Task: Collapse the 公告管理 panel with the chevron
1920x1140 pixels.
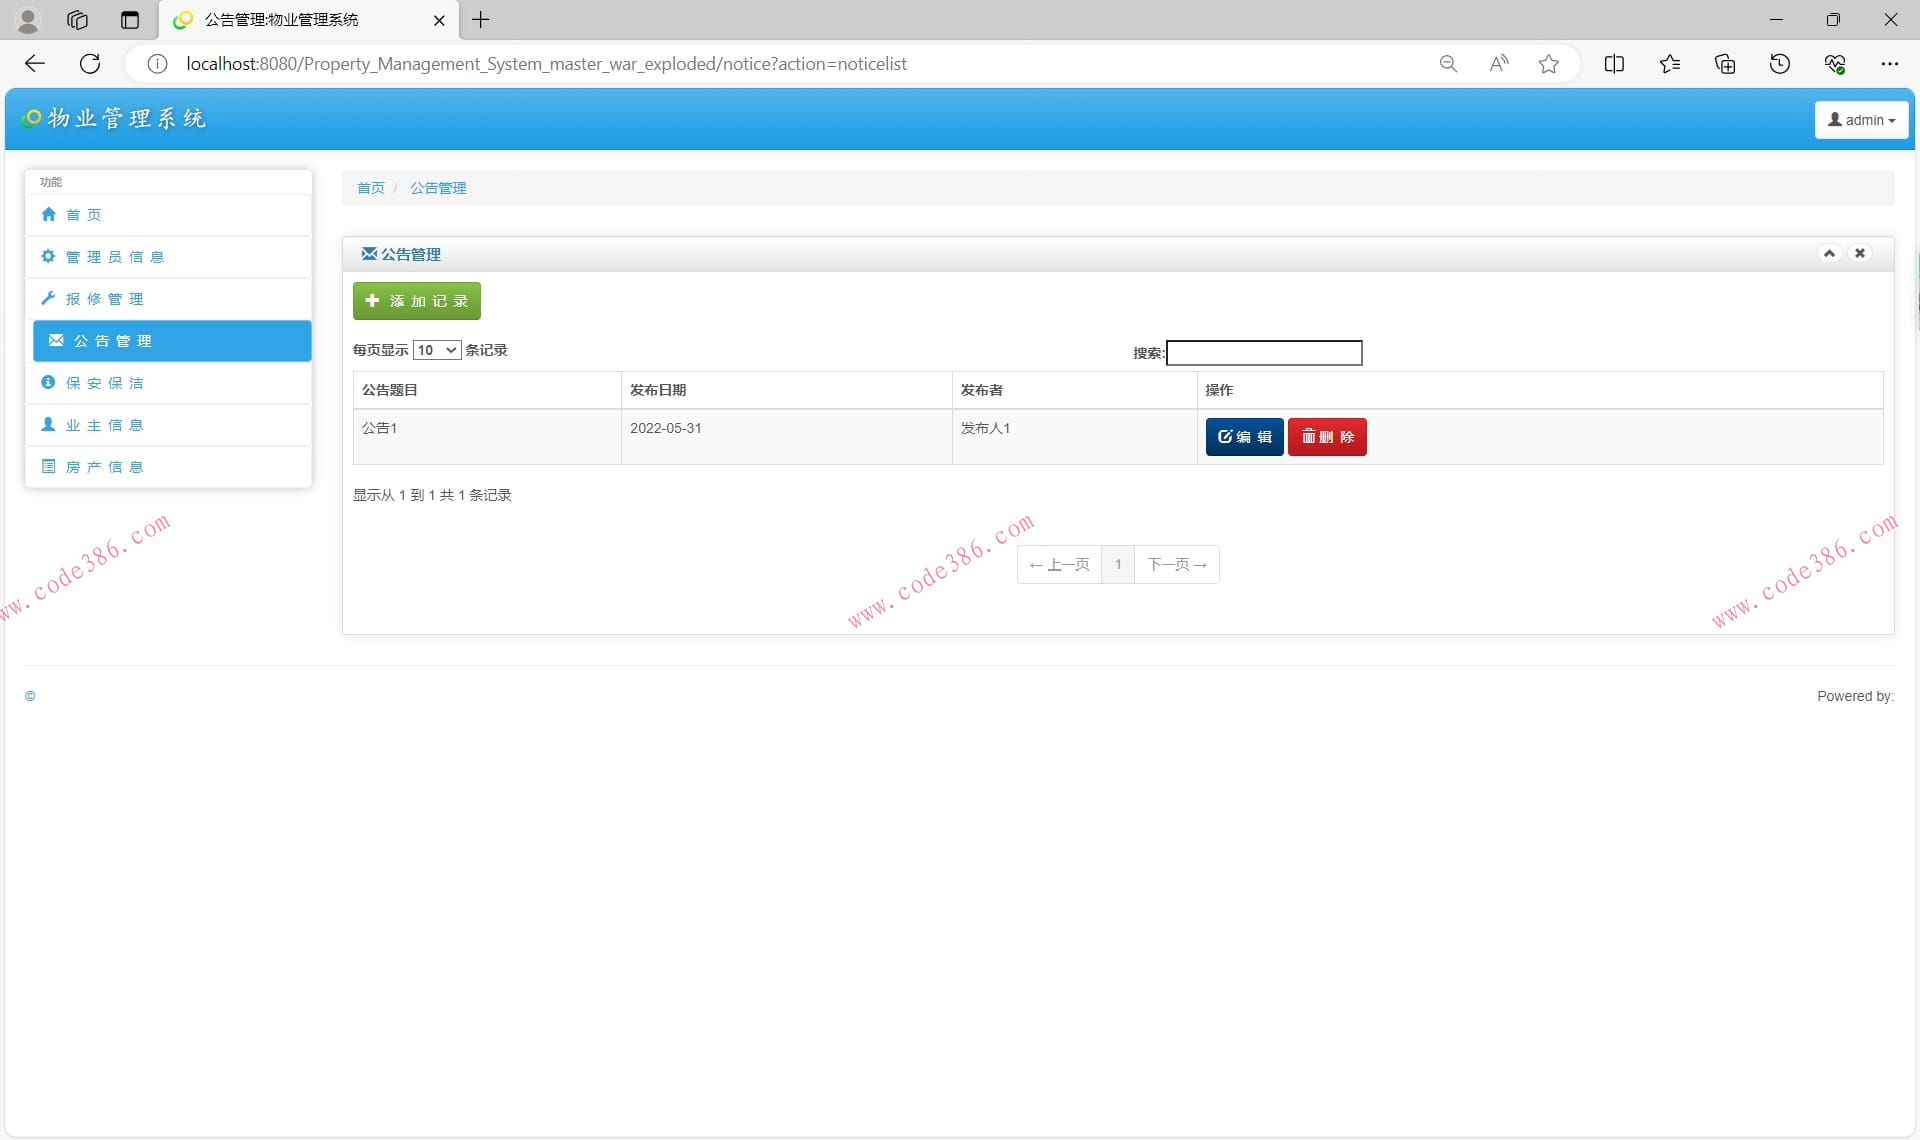Action: tap(1829, 253)
